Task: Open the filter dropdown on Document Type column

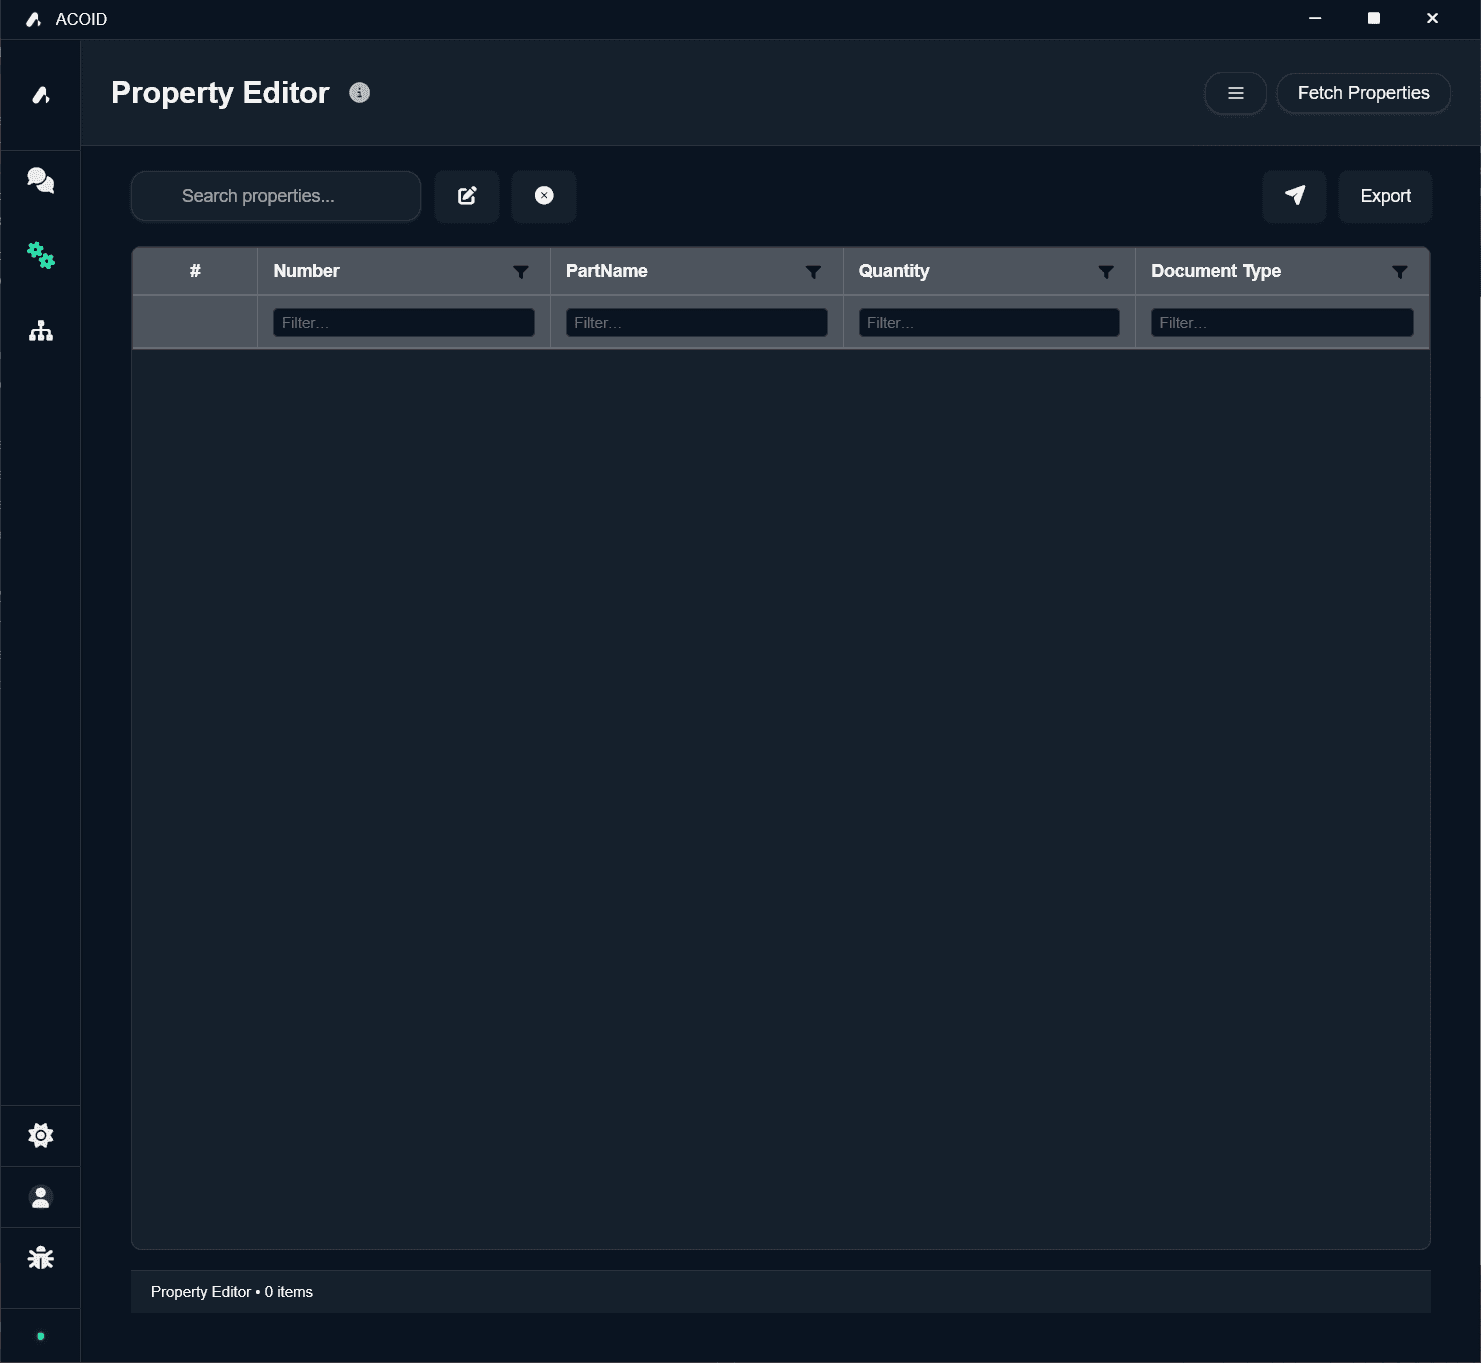Action: pyautogui.click(x=1399, y=271)
